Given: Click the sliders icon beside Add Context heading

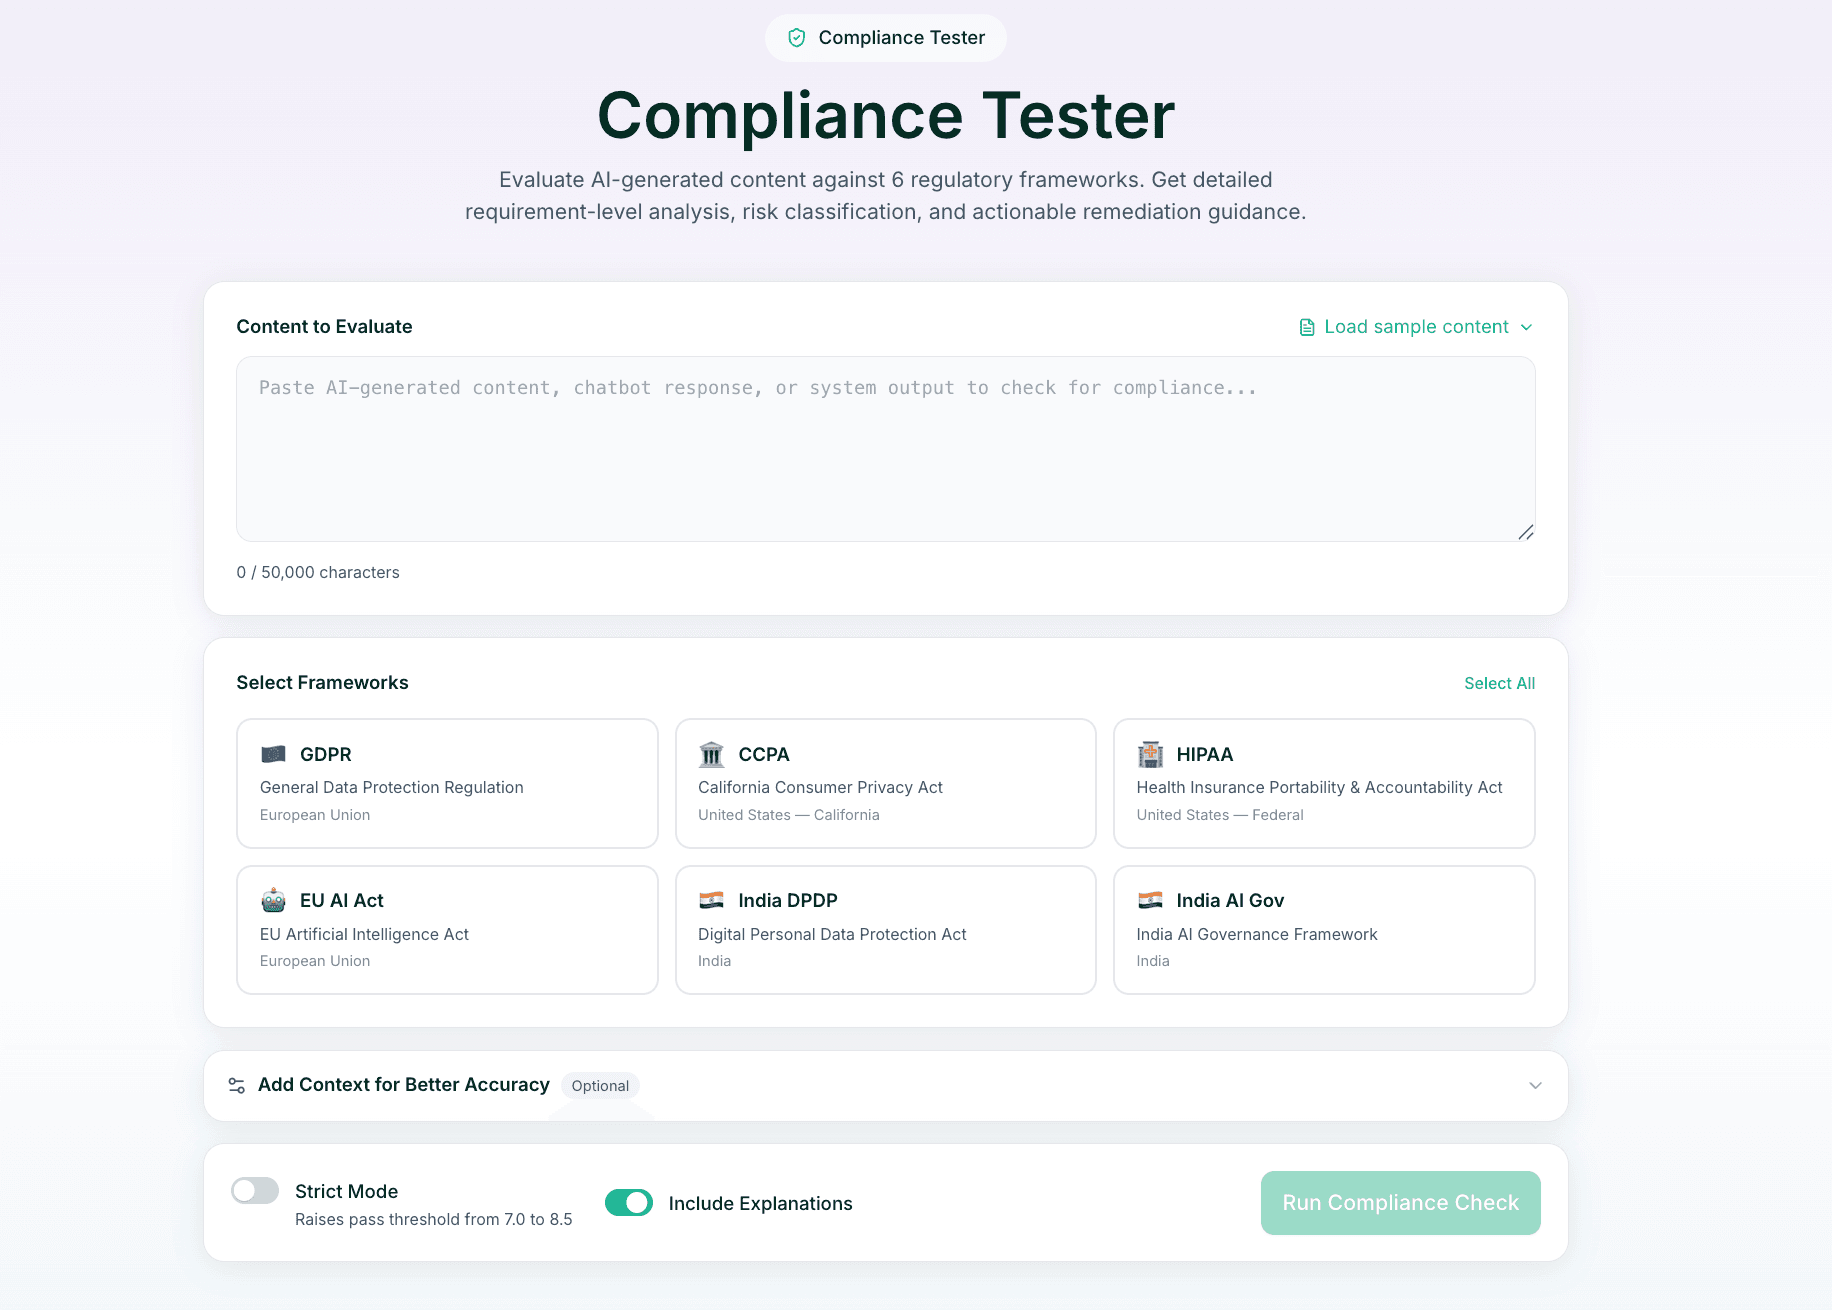Looking at the screenshot, I should (236, 1085).
